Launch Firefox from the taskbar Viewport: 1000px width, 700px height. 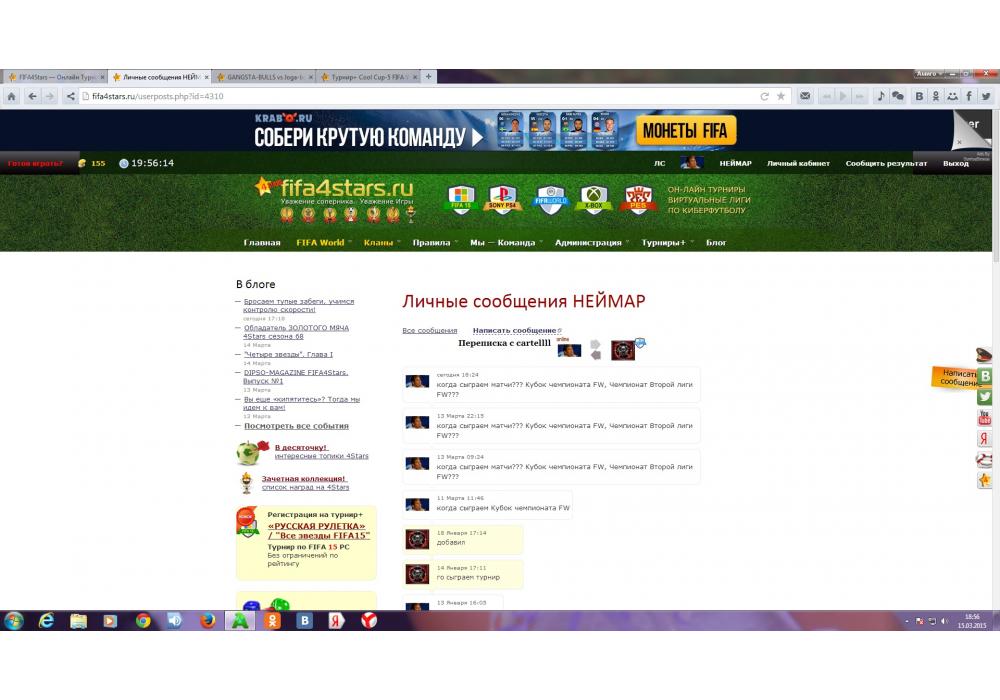pos(207,621)
